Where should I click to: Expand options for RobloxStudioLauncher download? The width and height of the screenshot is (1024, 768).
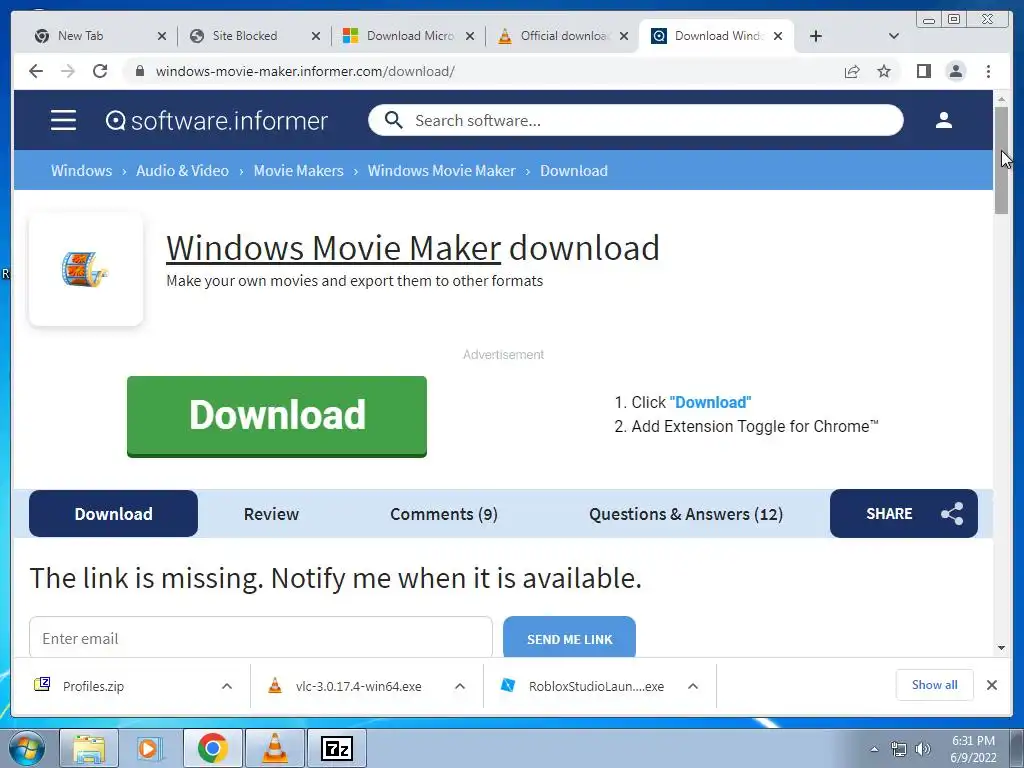(693, 686)
